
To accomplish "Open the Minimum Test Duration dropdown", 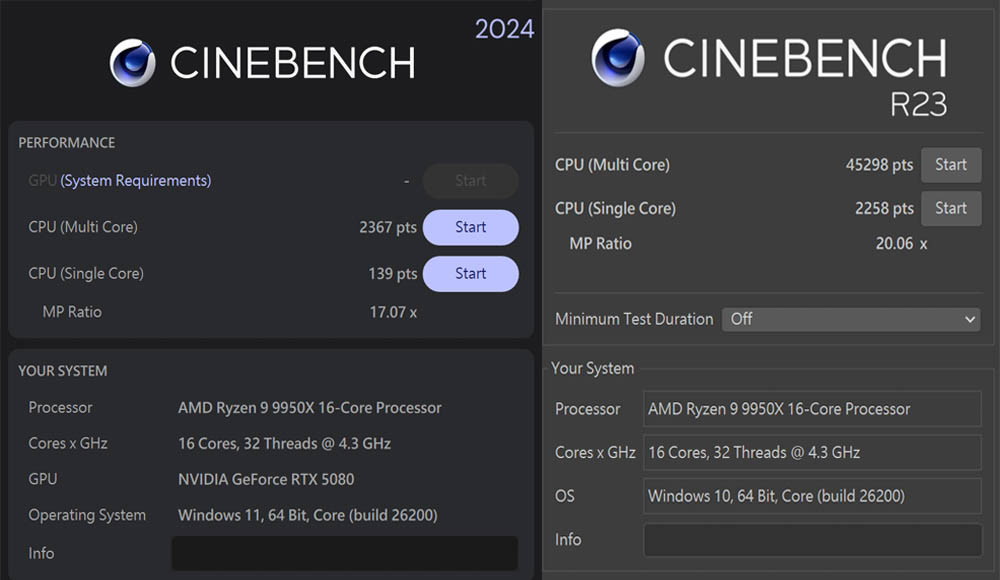I will pyautogui.click(x=850, y=319).
